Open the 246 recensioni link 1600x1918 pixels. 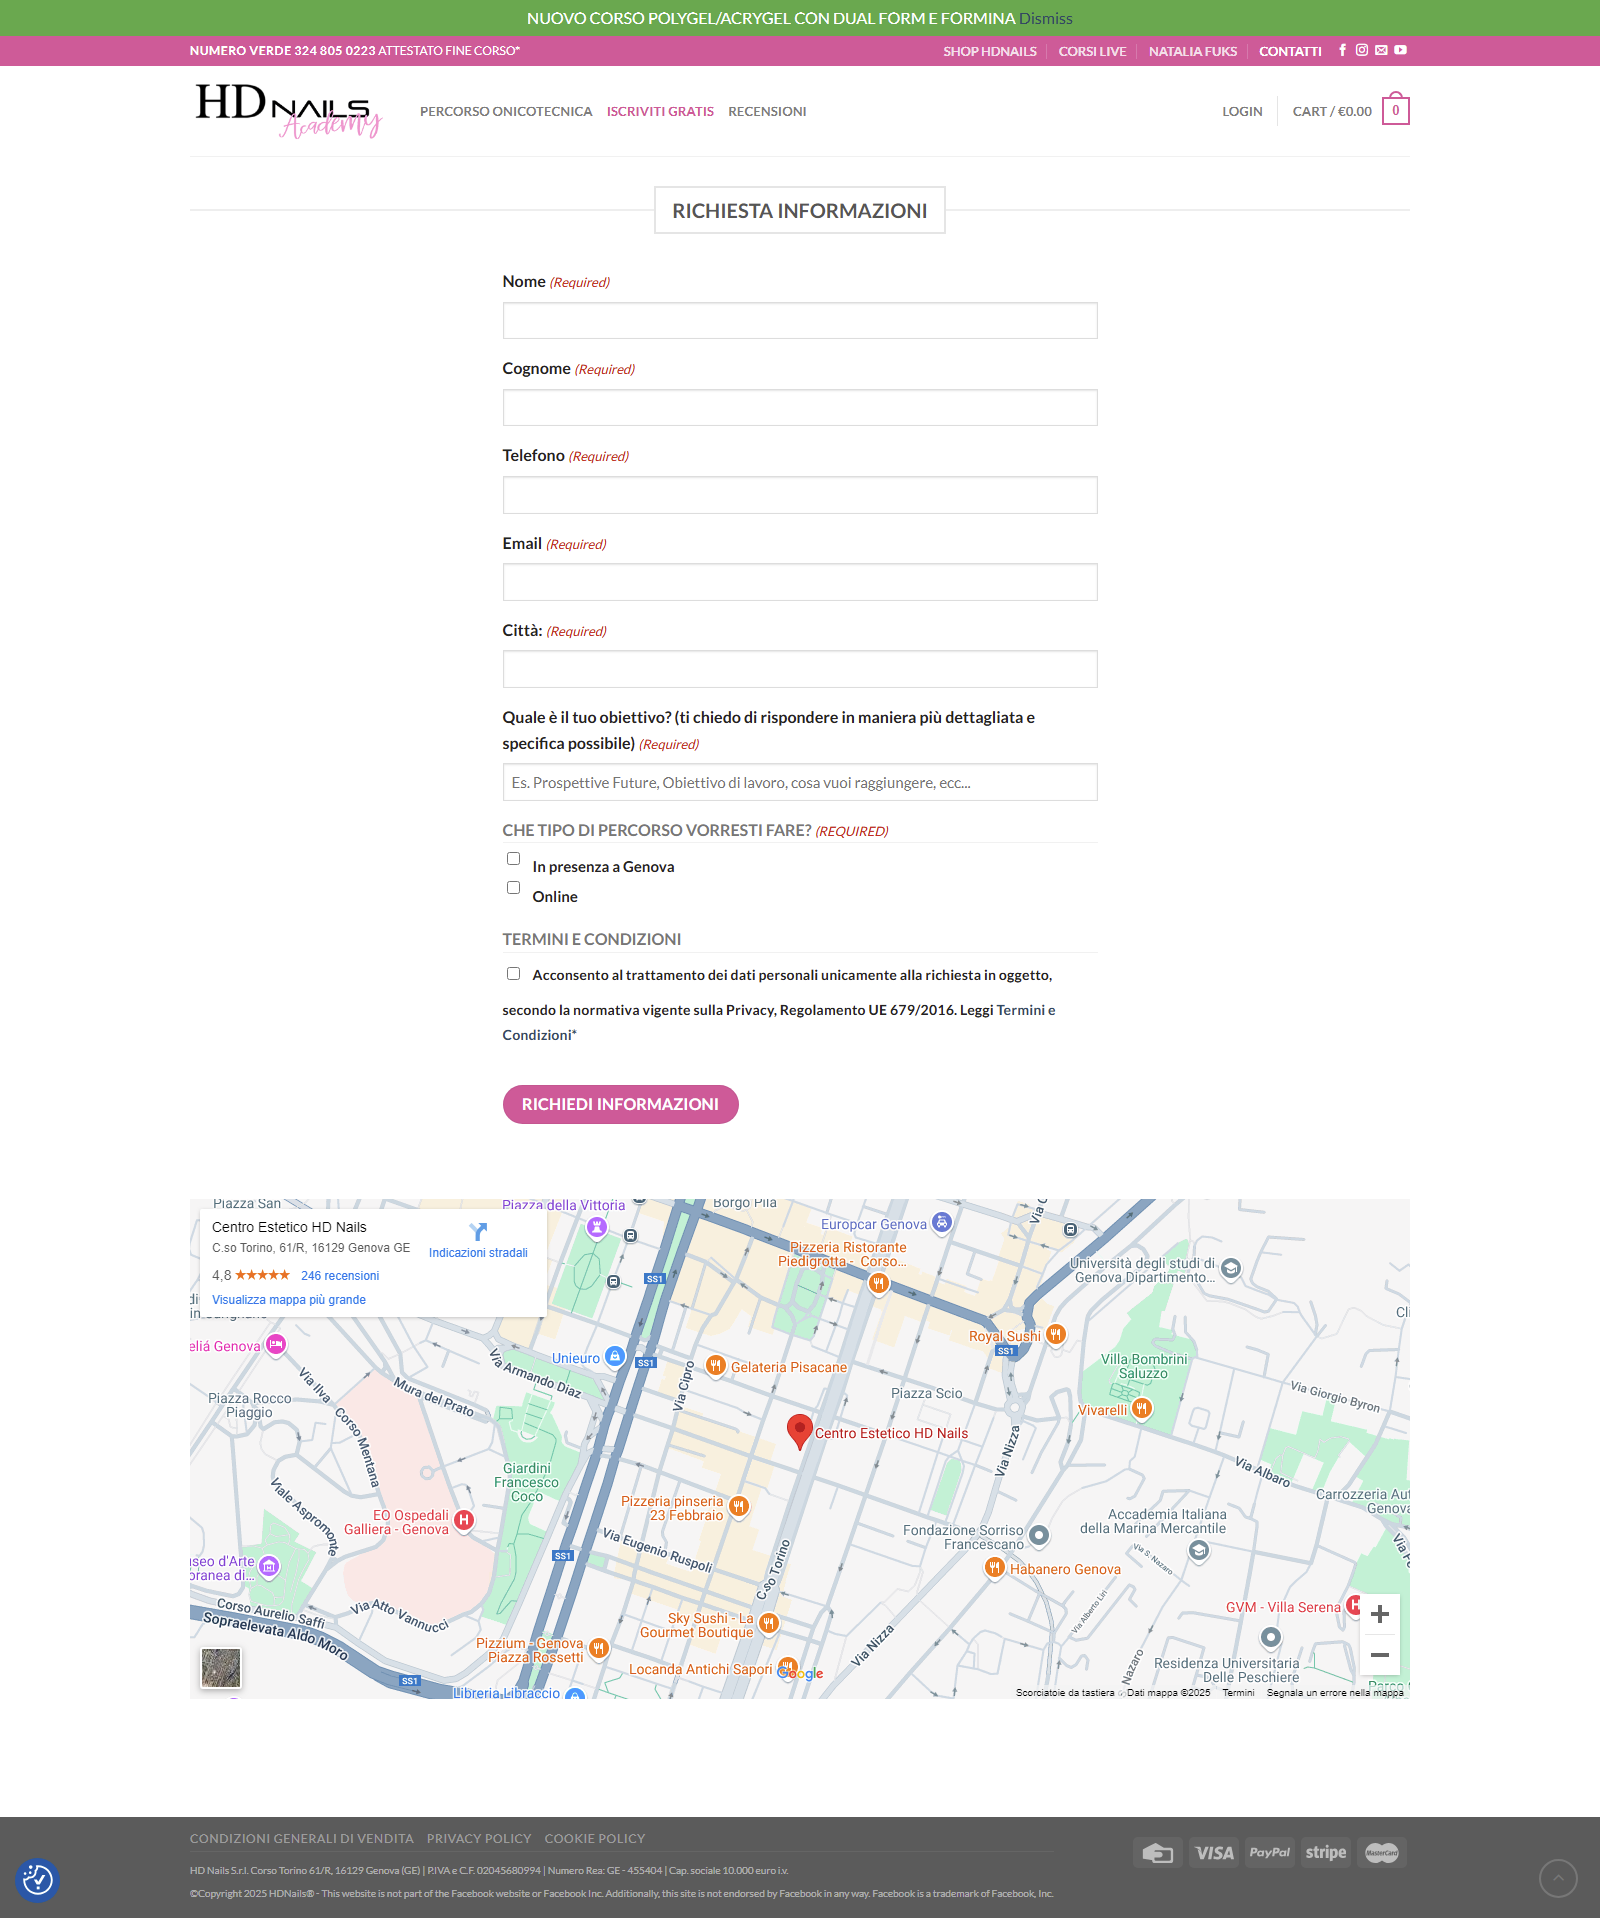tap(340, 1276)
